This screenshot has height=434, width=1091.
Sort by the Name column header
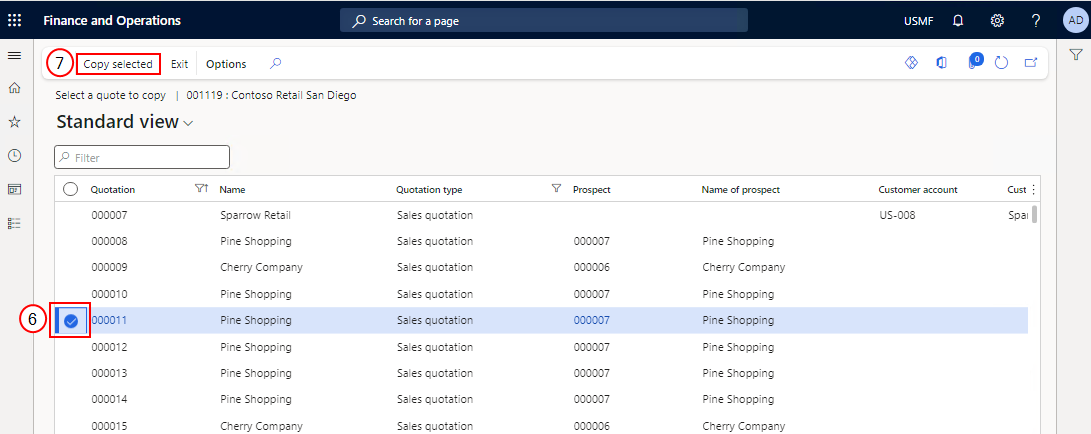click(x=232, y=190)
